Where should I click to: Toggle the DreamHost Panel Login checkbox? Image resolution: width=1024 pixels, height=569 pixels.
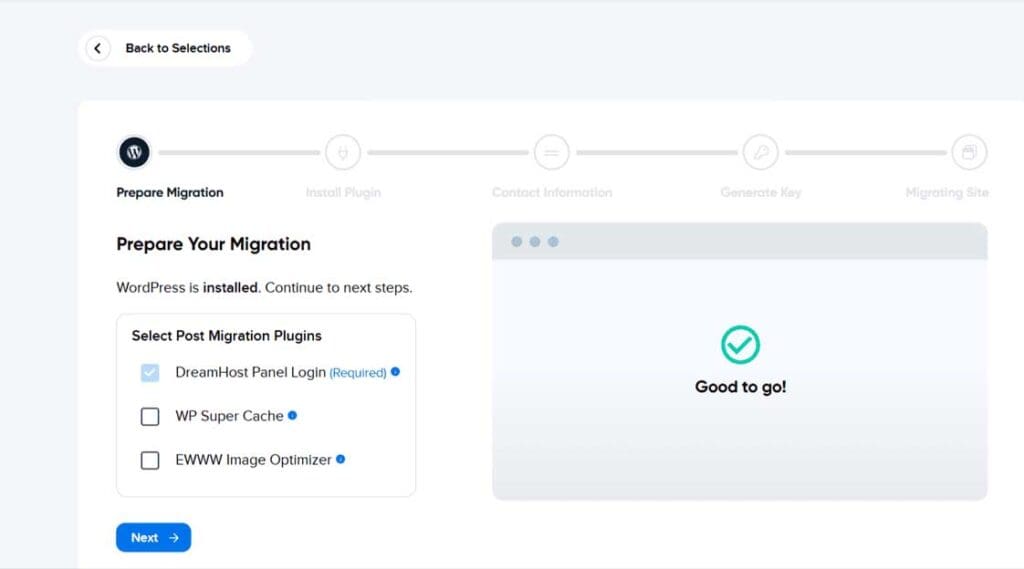(150, 372)
